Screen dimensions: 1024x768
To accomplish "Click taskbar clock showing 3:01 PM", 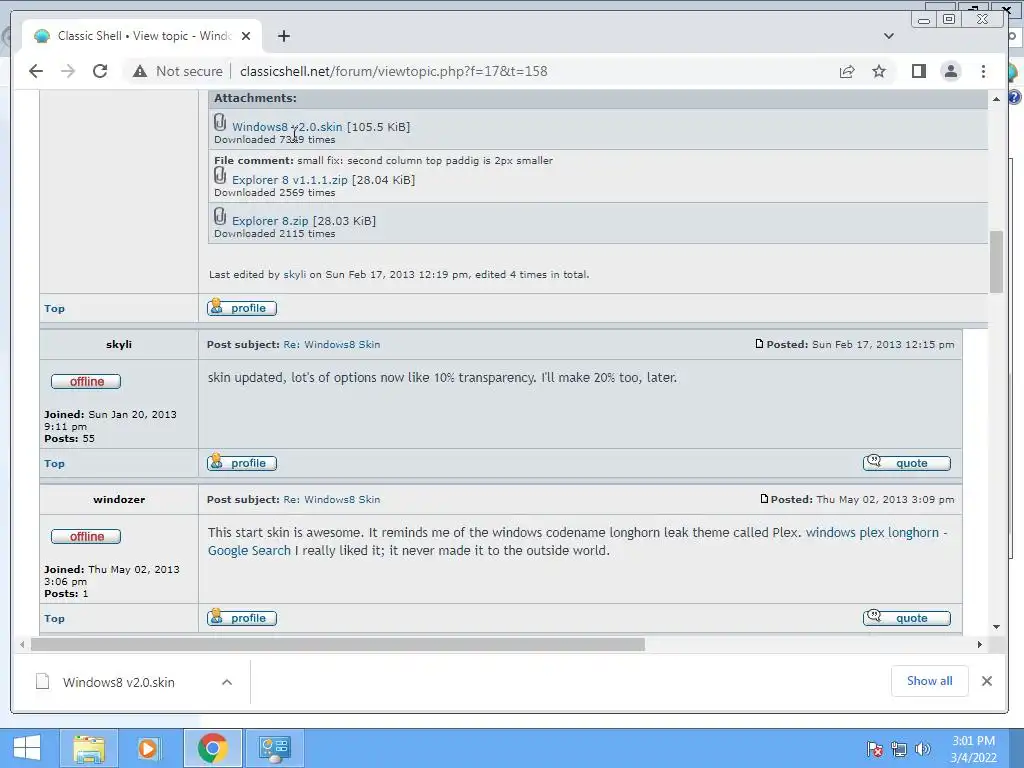I will [x=973, y=749].
